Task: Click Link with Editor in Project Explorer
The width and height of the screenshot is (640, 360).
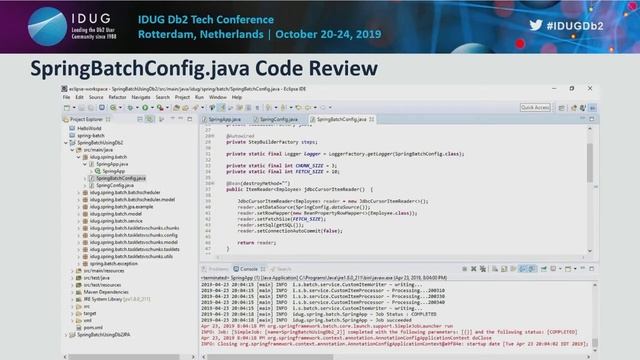Action: (150, 119)
